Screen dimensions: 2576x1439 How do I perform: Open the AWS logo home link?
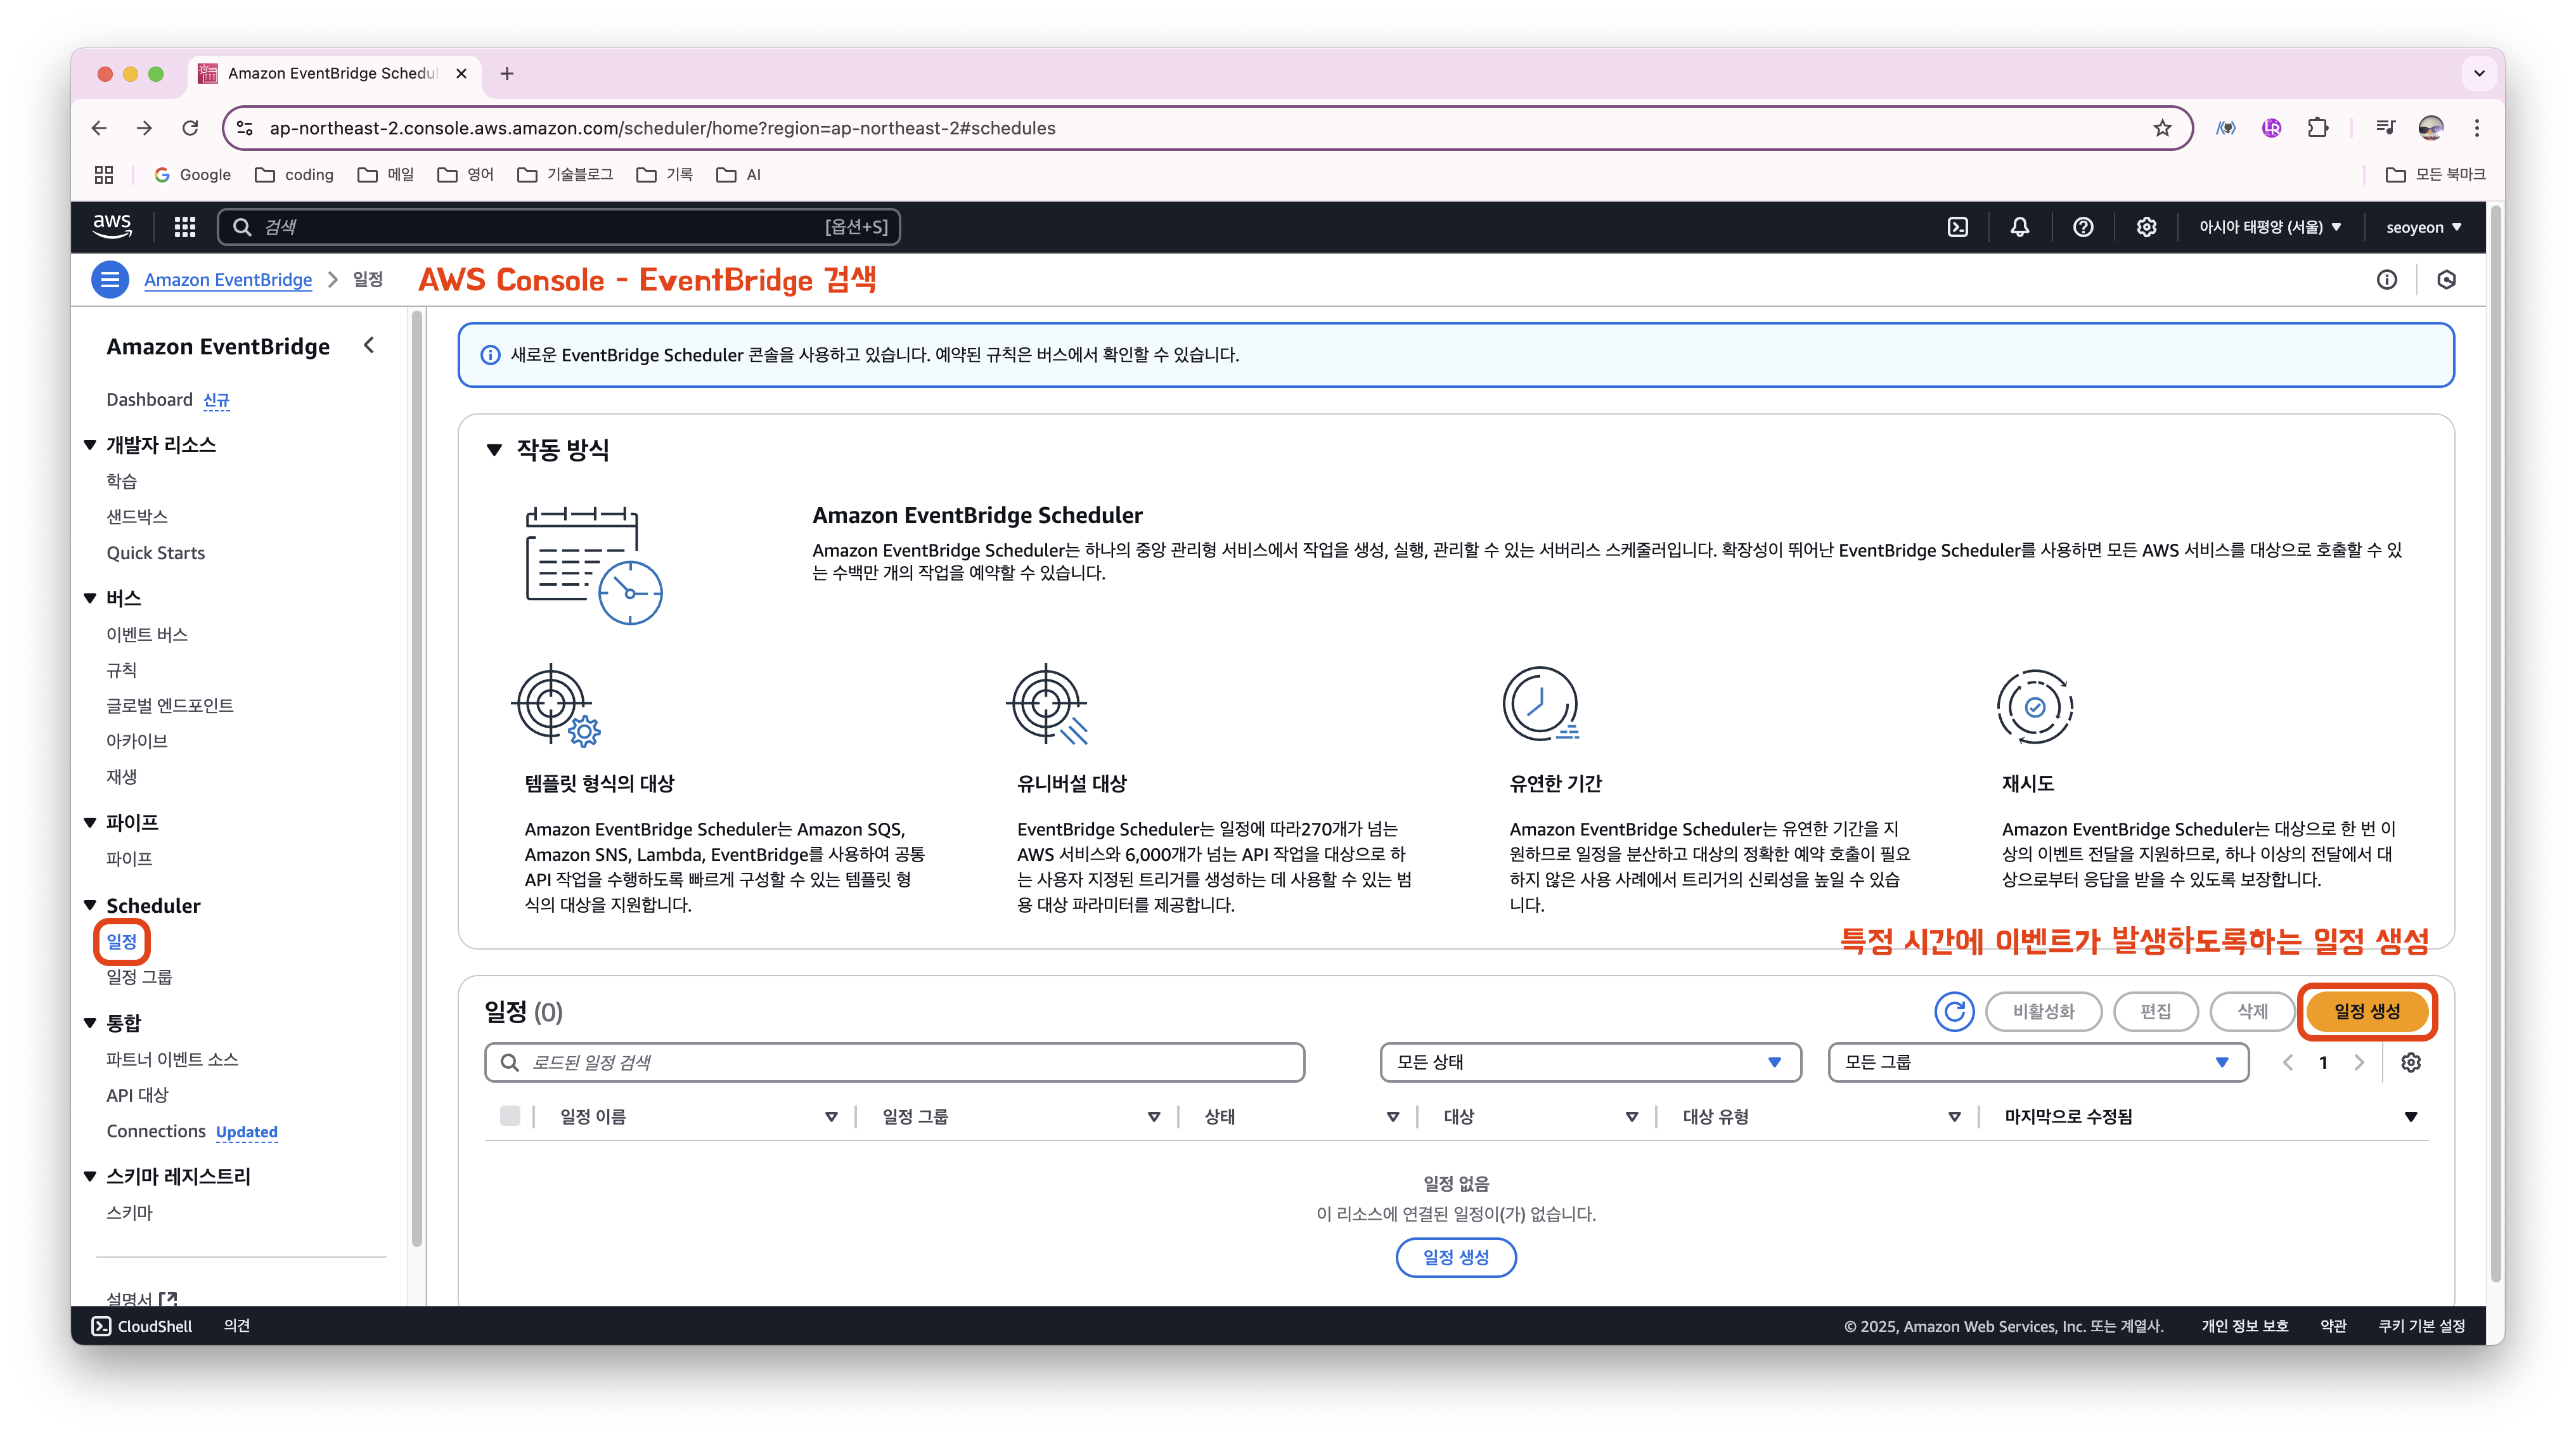[x=112, y=227]
